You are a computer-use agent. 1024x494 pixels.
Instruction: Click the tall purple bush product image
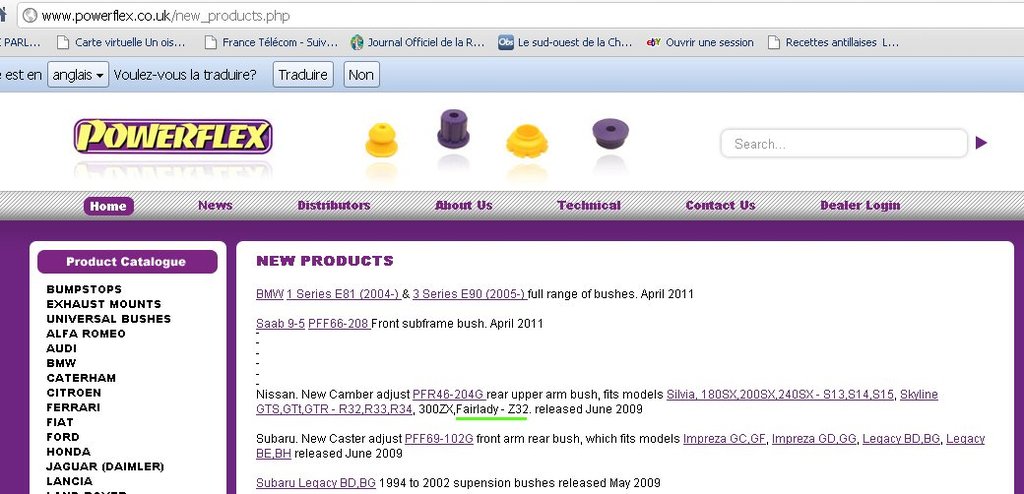click(453, 129)
